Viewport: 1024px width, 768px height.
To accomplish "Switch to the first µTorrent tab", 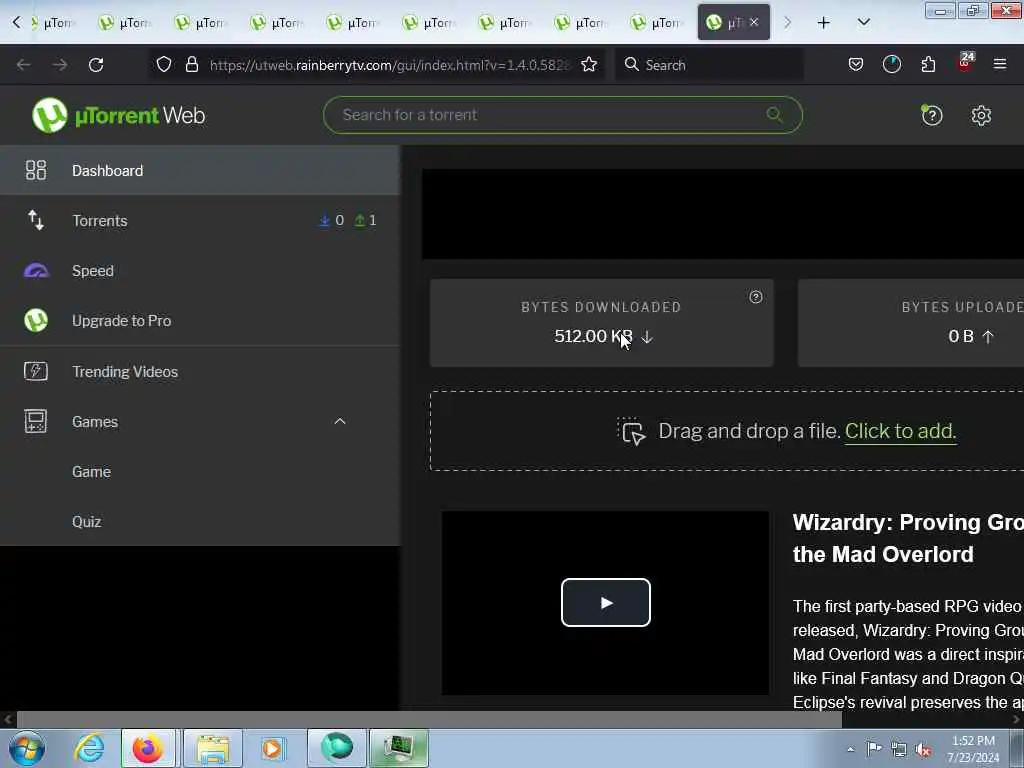I will point(54,23).
